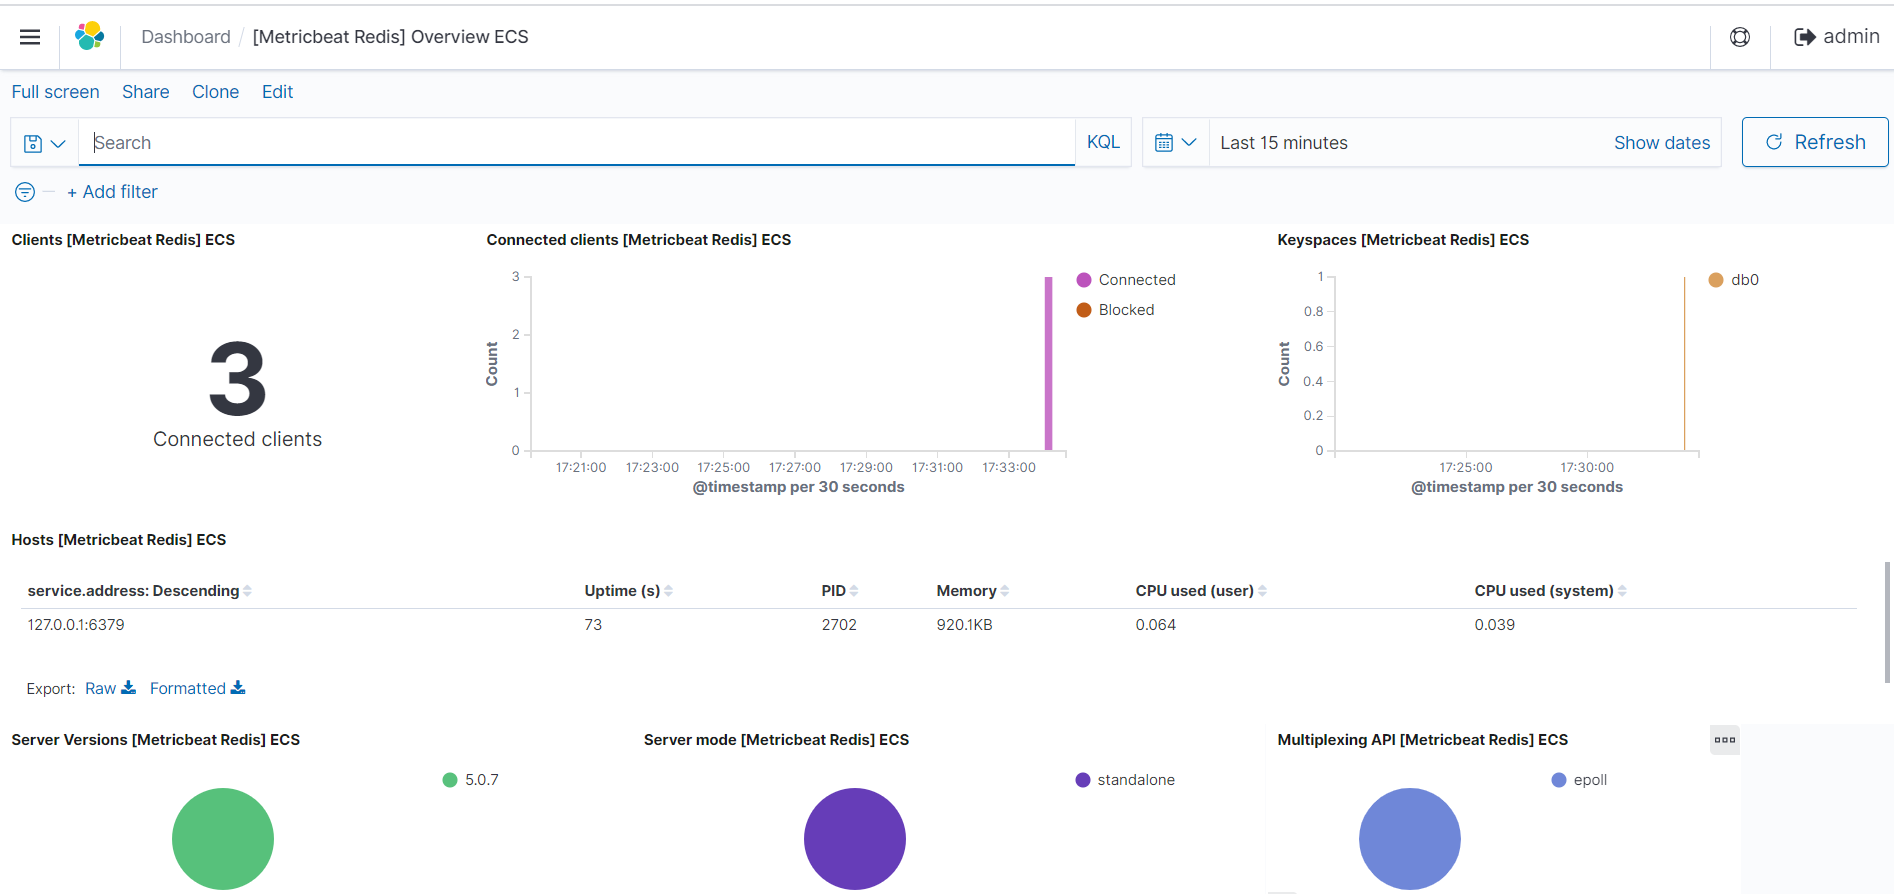
Task: Focus the KQL search input field
Action: [x=580, y=143]
